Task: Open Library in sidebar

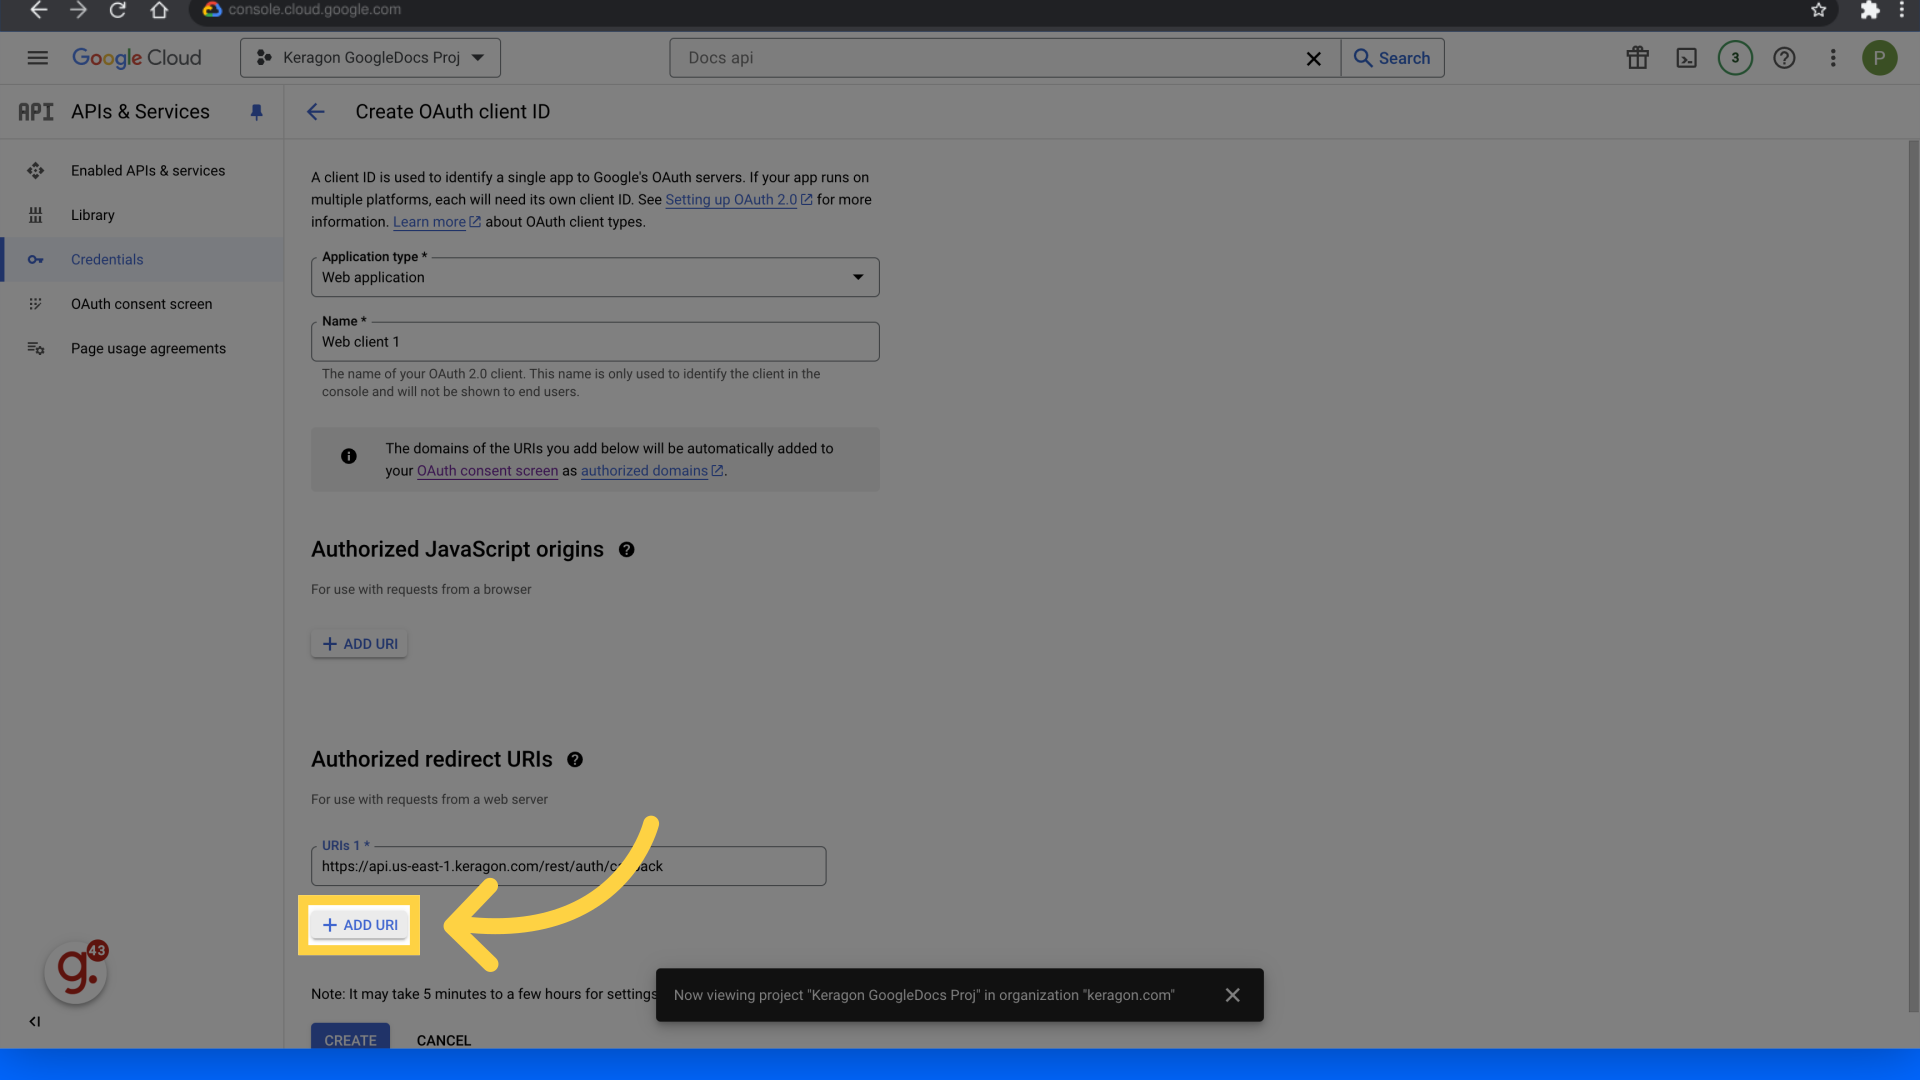Action: (93, 215)
